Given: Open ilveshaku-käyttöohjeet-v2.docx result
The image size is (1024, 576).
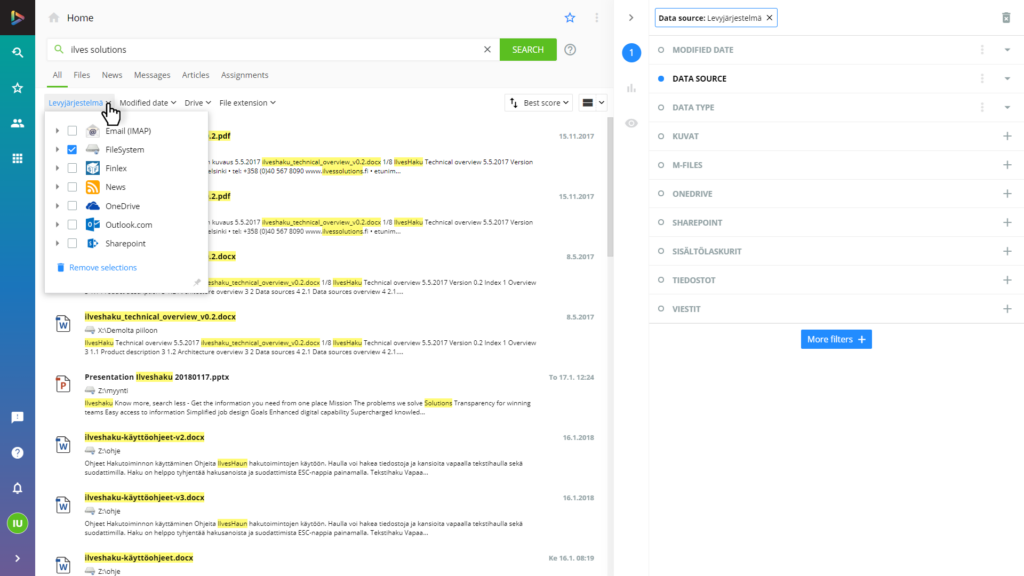Looking at the screenshot, I should tap(144, 437).
